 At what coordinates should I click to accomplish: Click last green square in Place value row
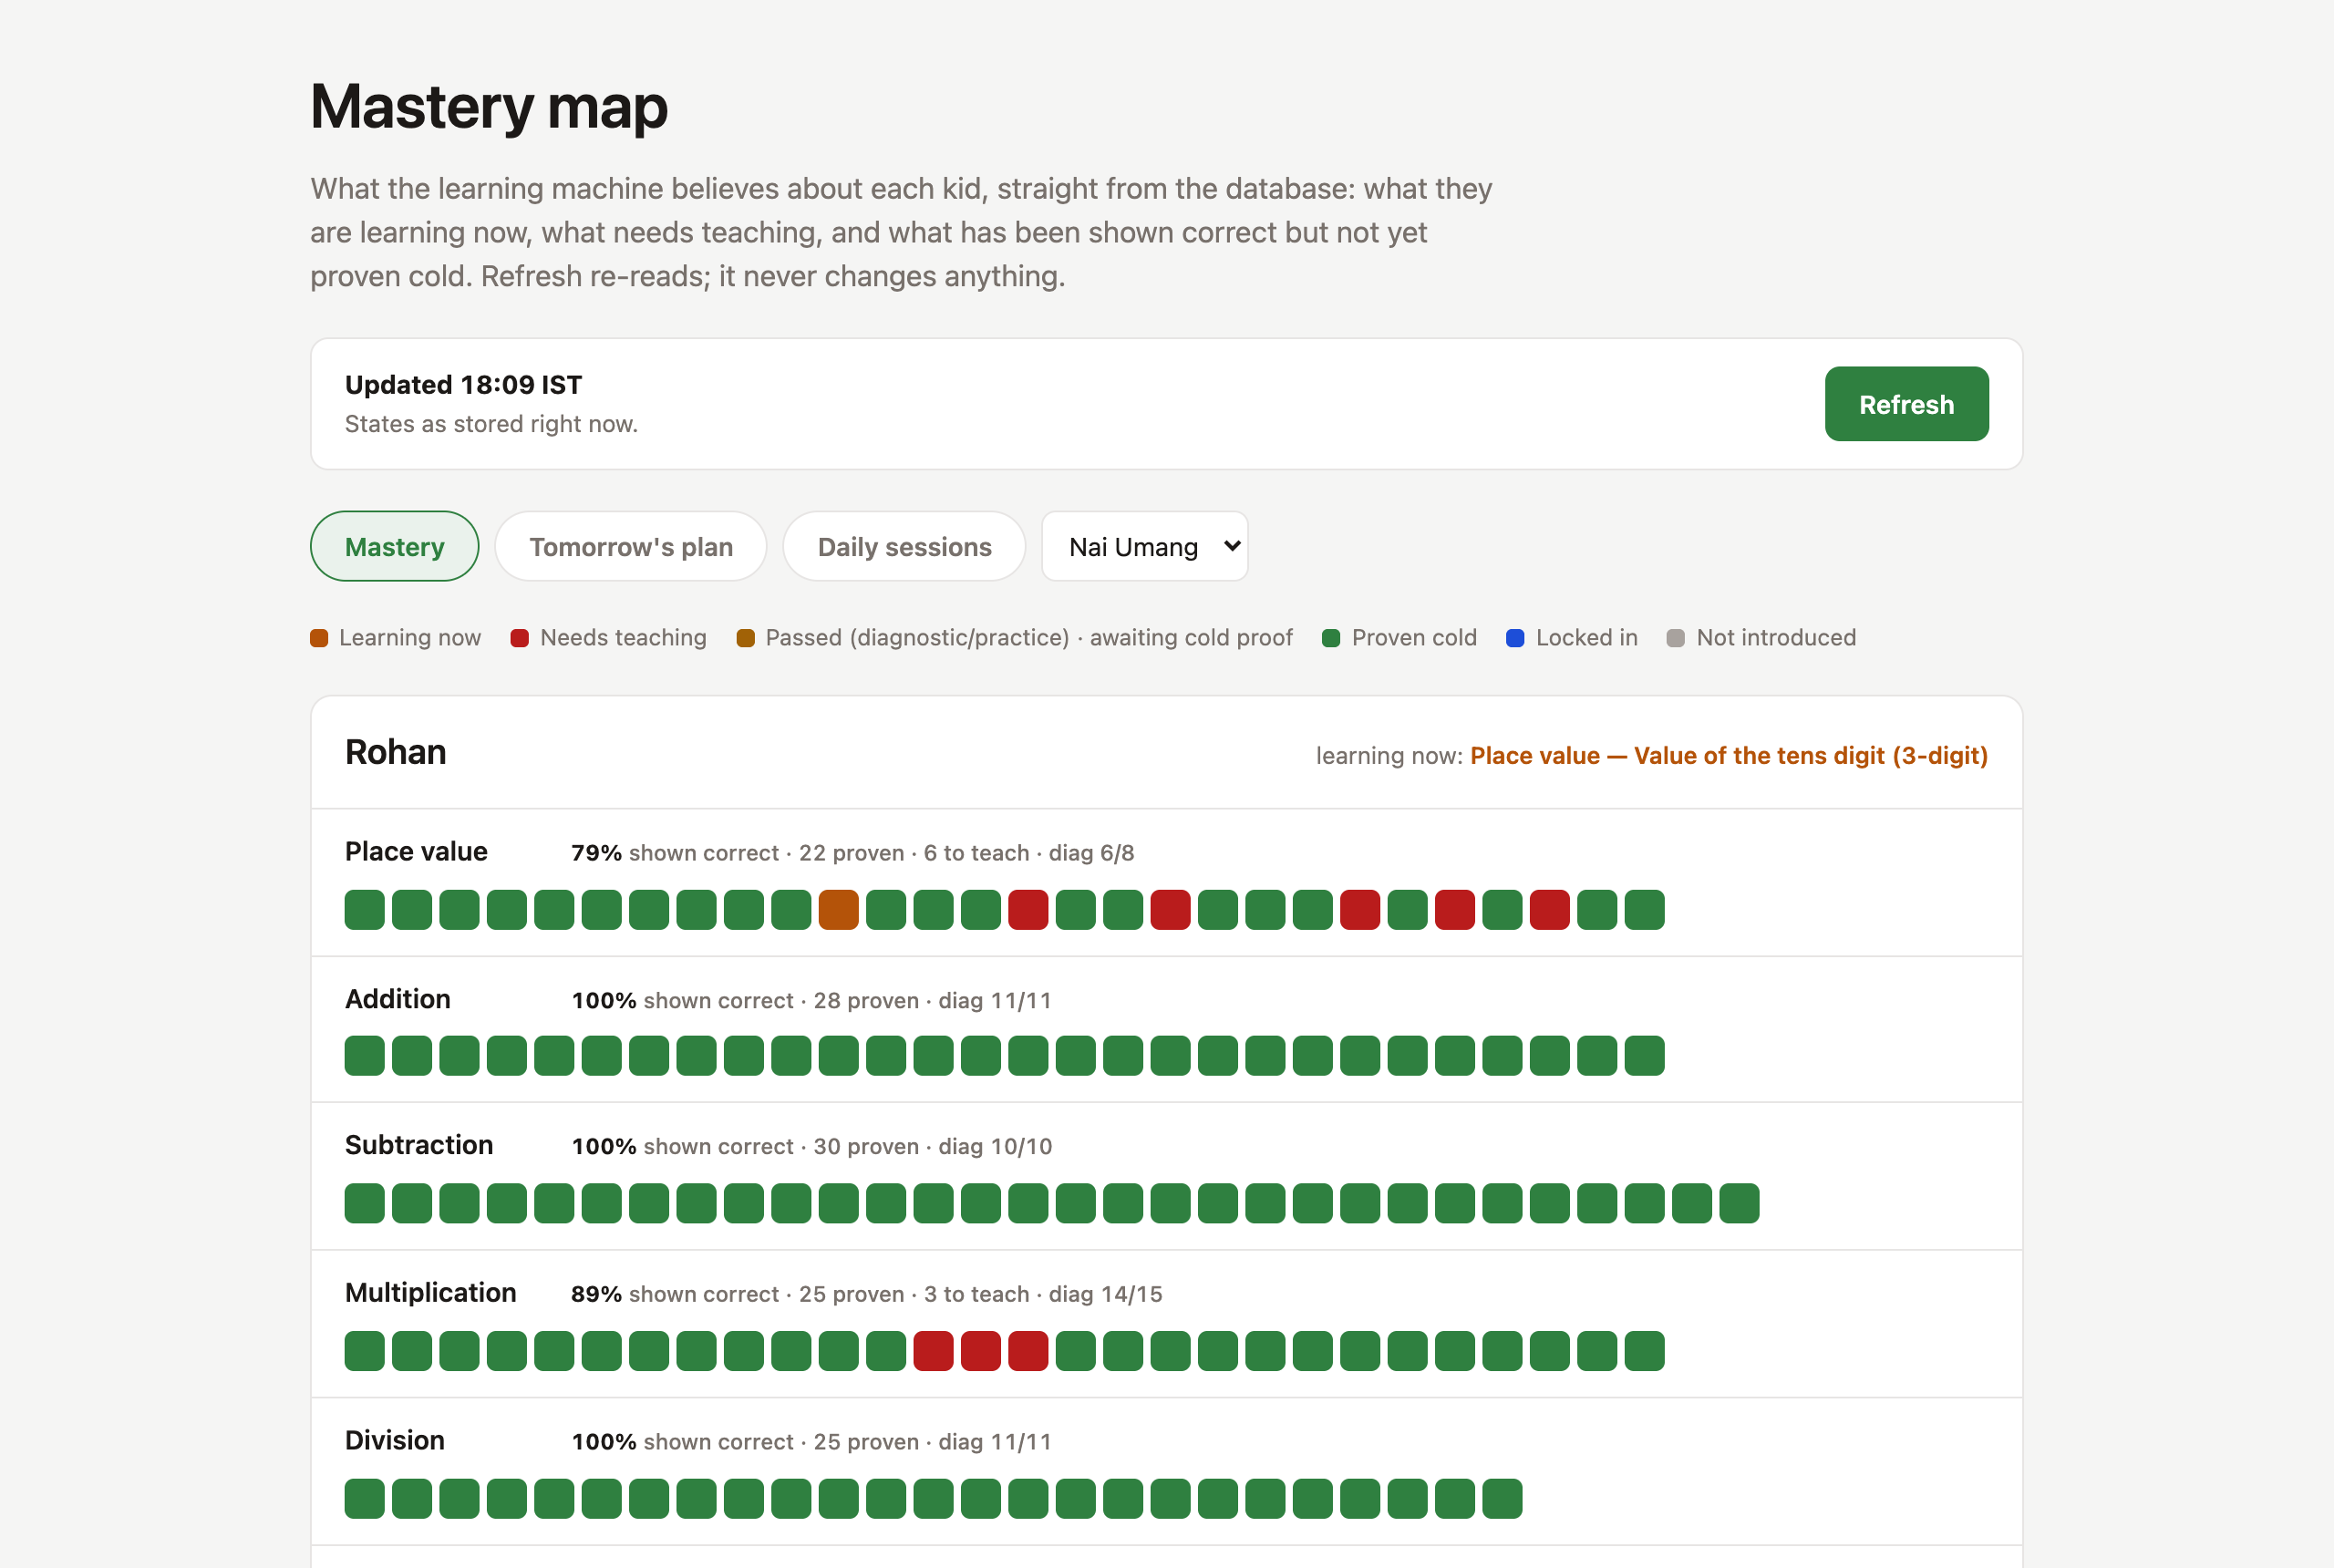pyautogui.click(x=1644, y=910)
